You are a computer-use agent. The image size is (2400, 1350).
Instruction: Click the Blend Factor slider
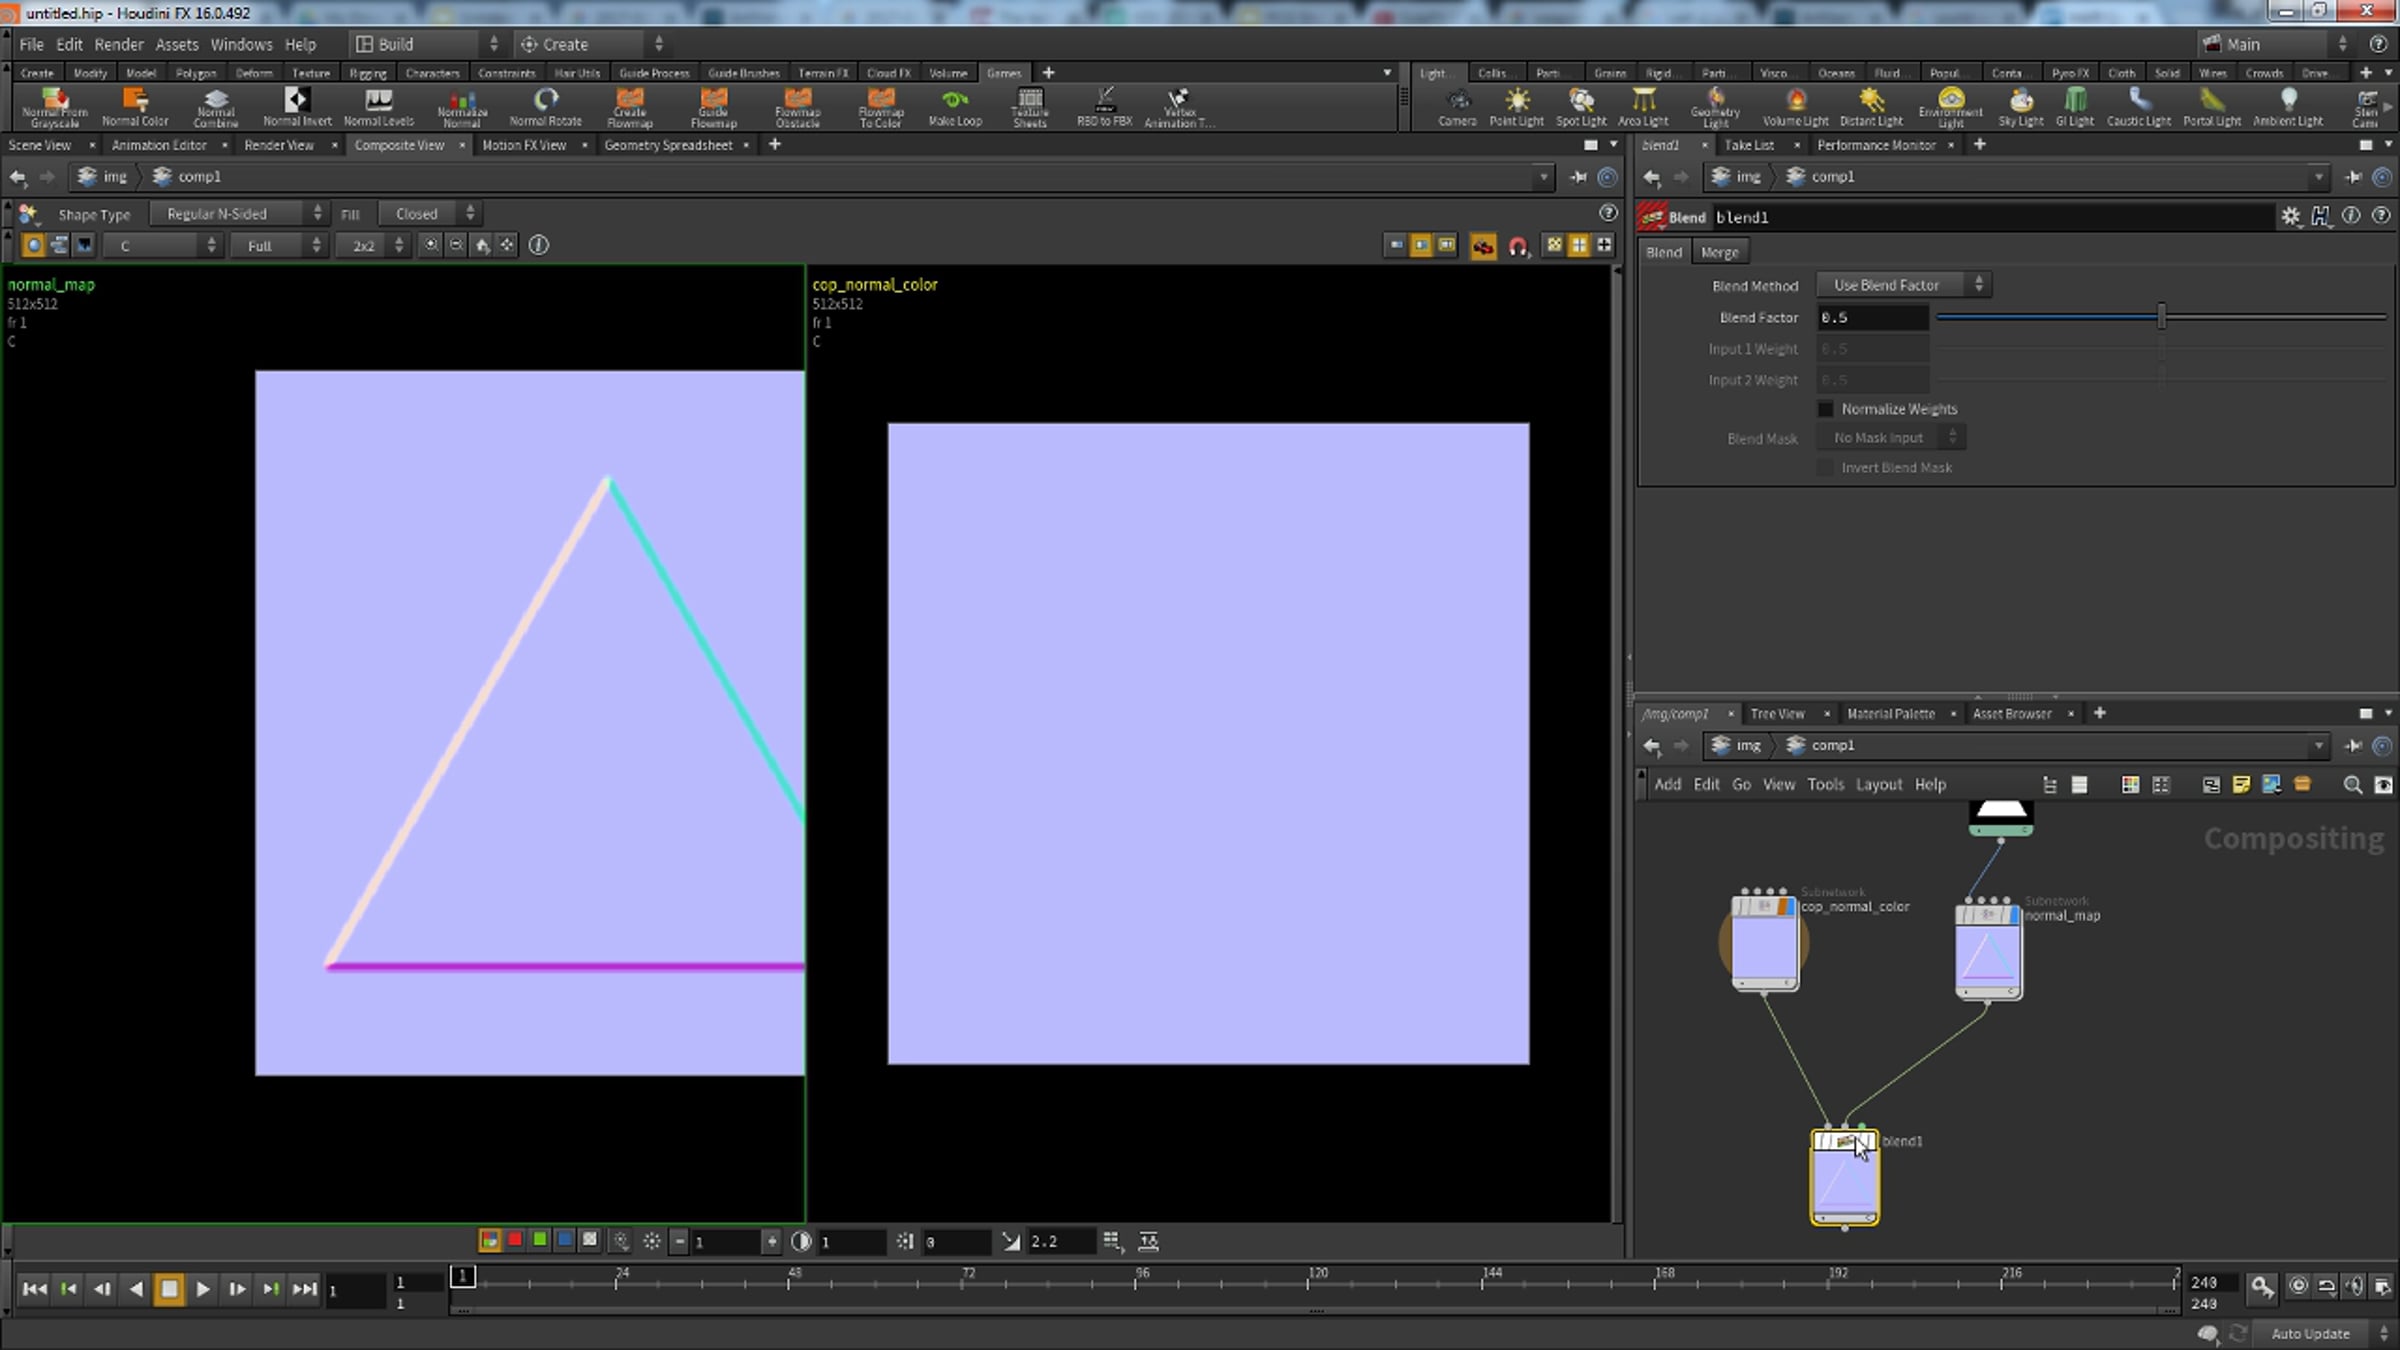tap(2161, 317)
